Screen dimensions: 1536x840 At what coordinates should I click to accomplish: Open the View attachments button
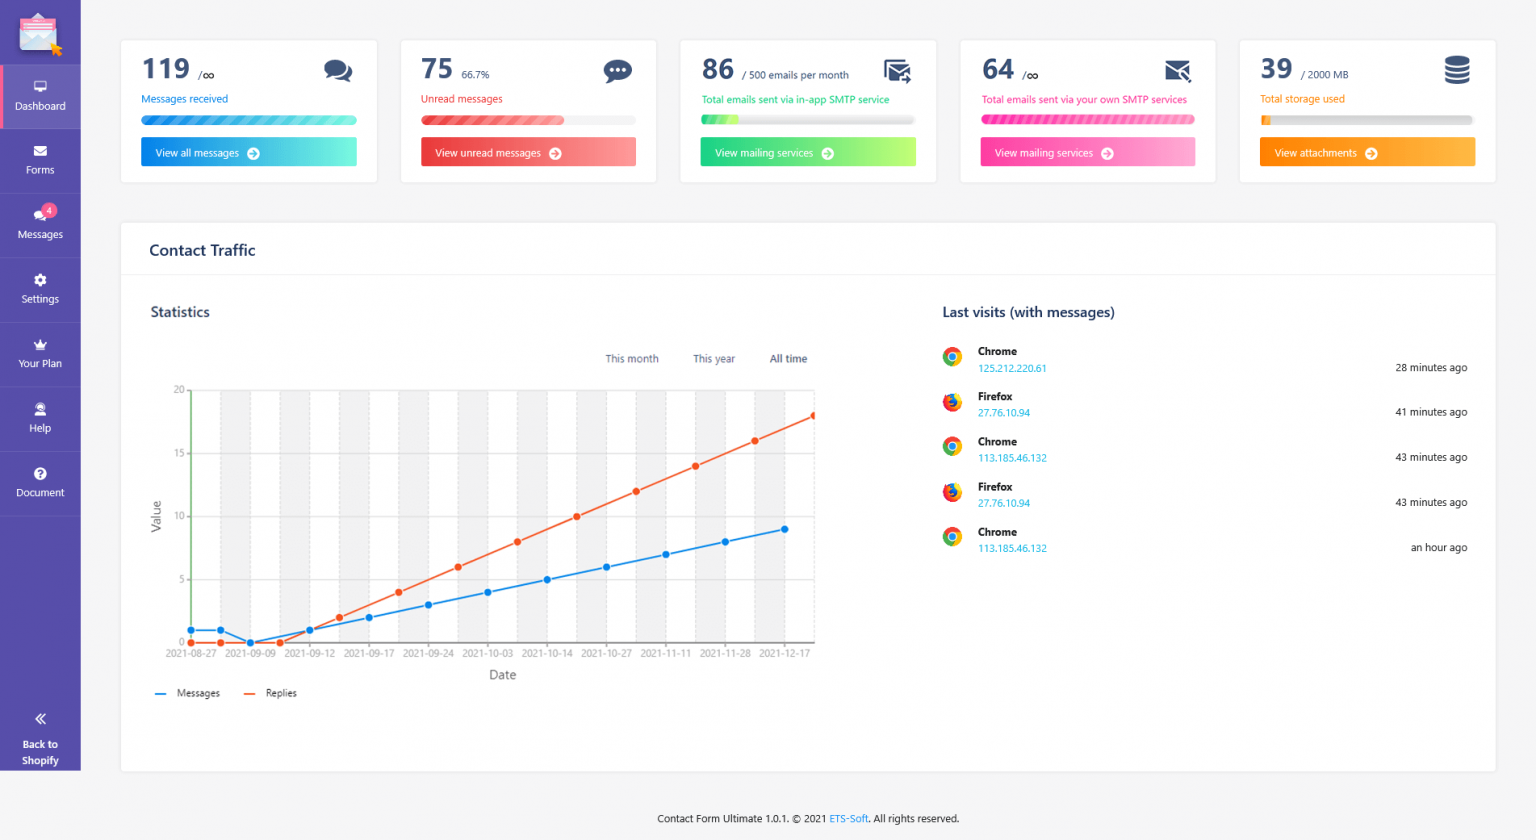pos(1366,153)
